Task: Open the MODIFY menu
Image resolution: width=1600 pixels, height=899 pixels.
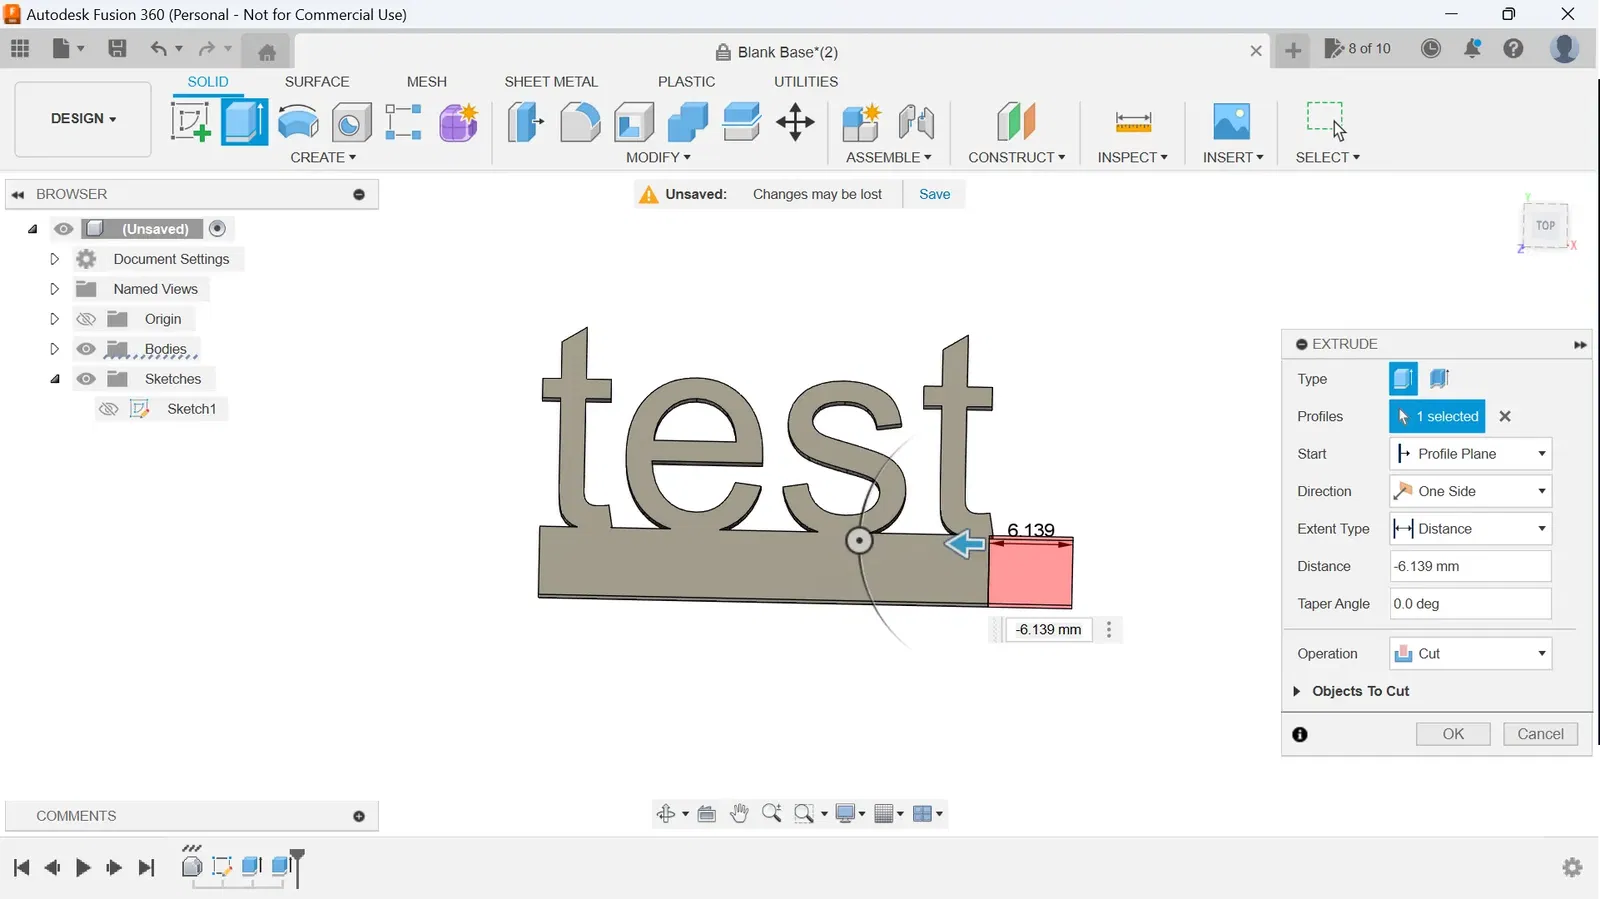Action: click(658, 158)
